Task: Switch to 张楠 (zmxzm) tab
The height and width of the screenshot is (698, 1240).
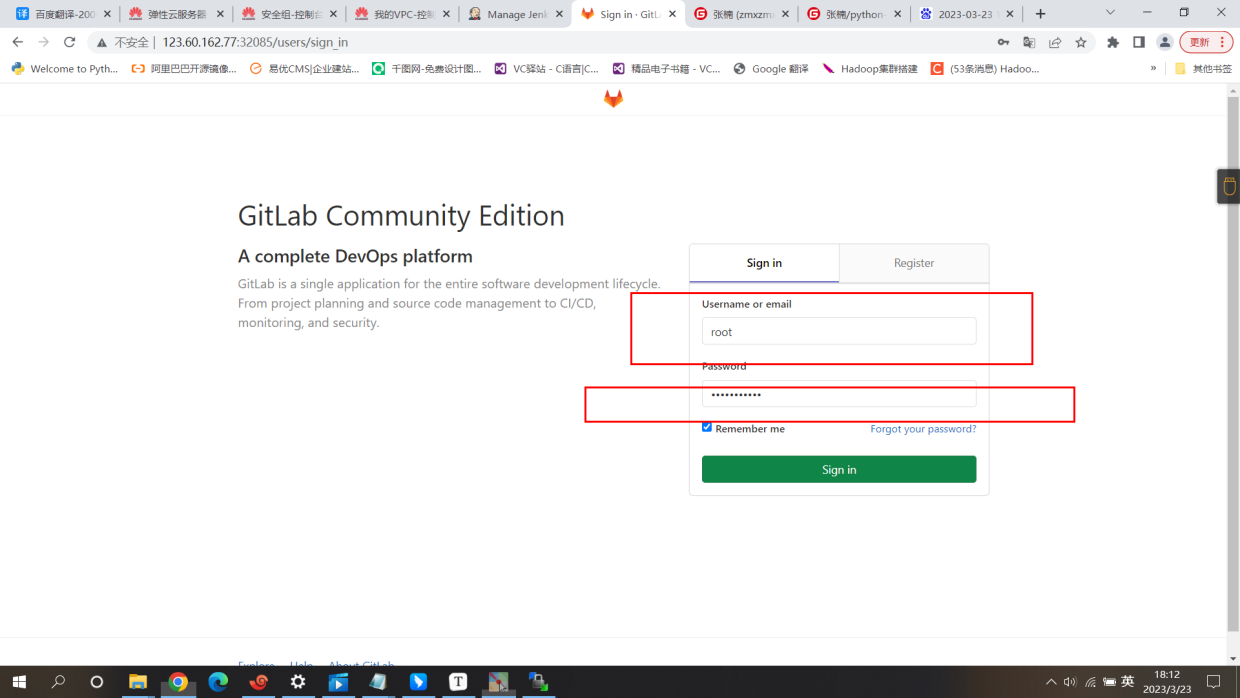Action: [x=743, y=14]
